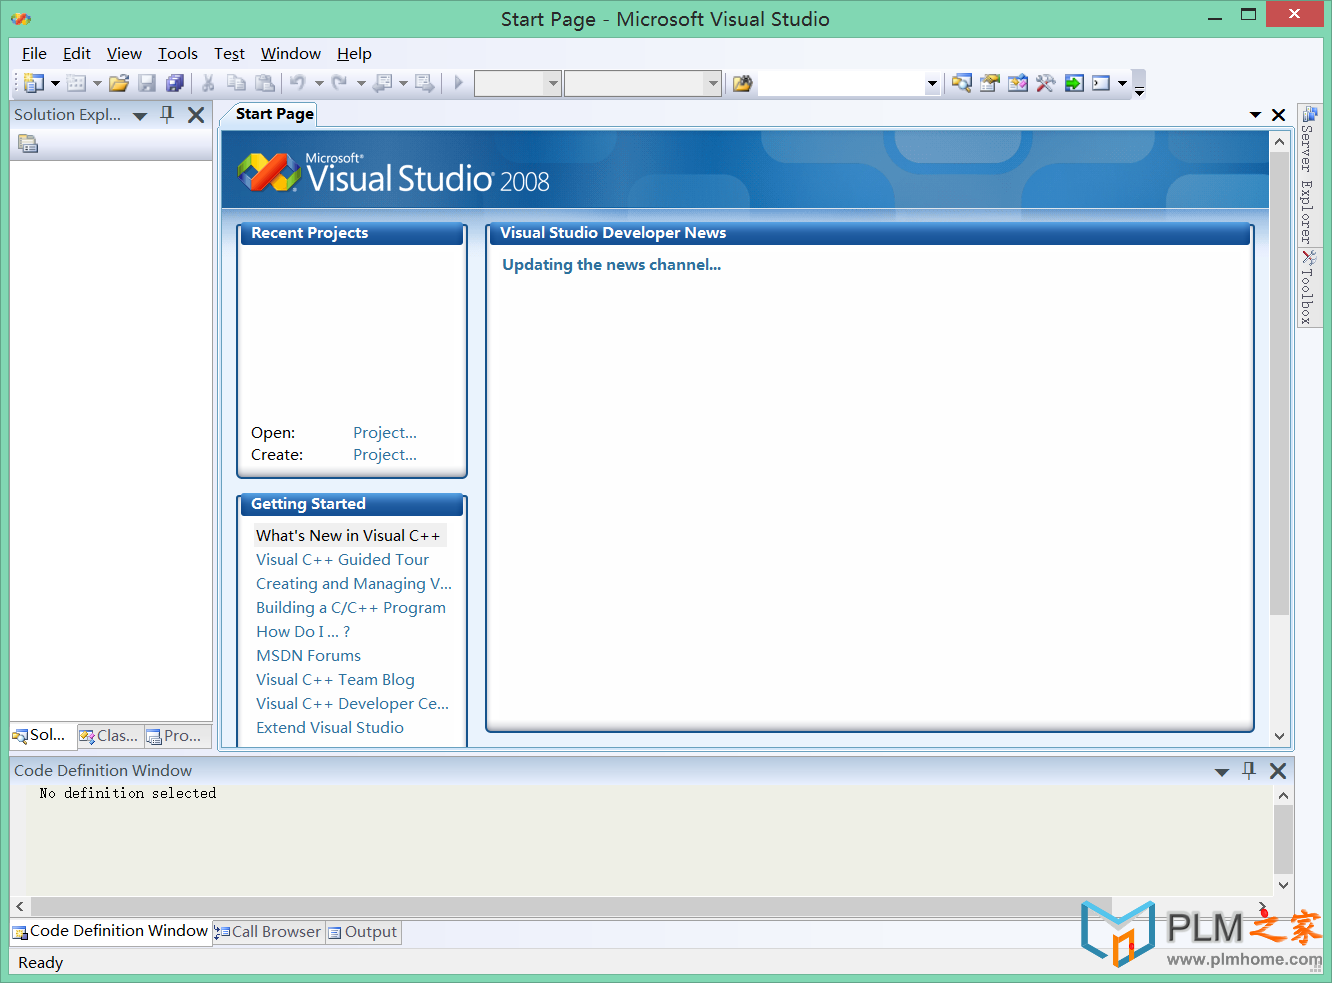Click the Save floppy disk icon
1332x983 pixels.
pyautogui.click(x=147, y=83)
